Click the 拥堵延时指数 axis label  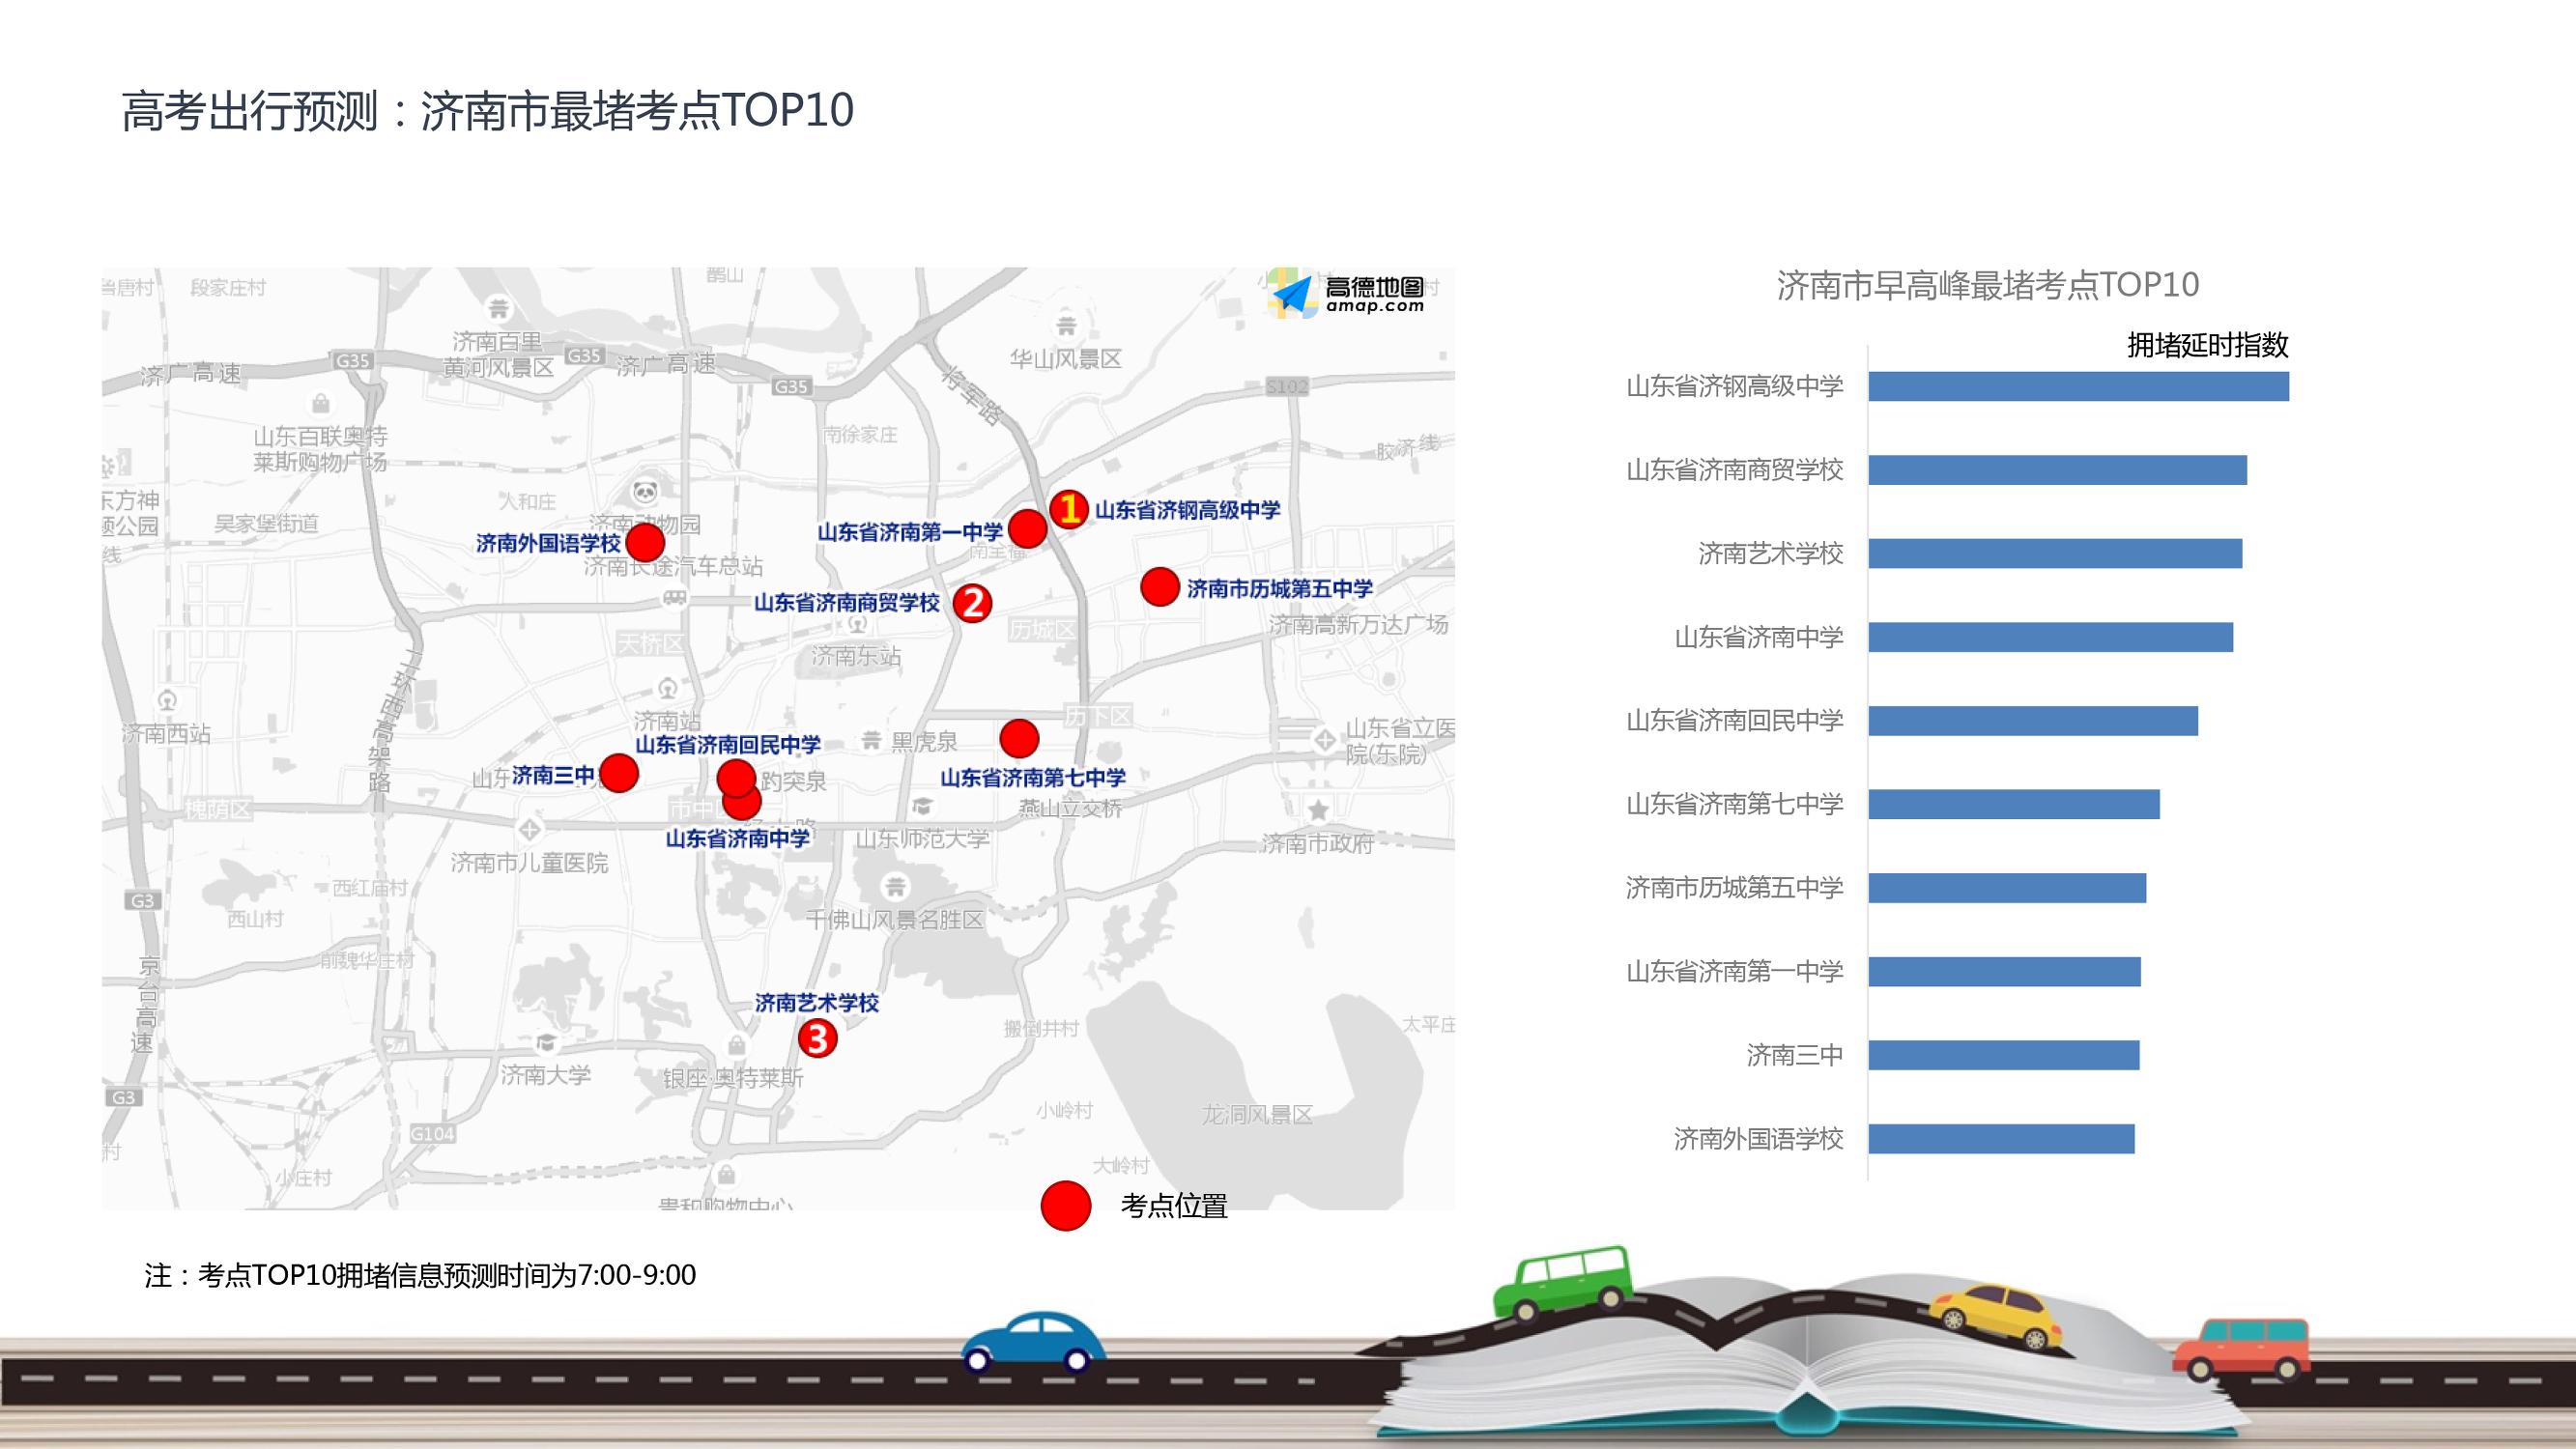(2207, 345)
